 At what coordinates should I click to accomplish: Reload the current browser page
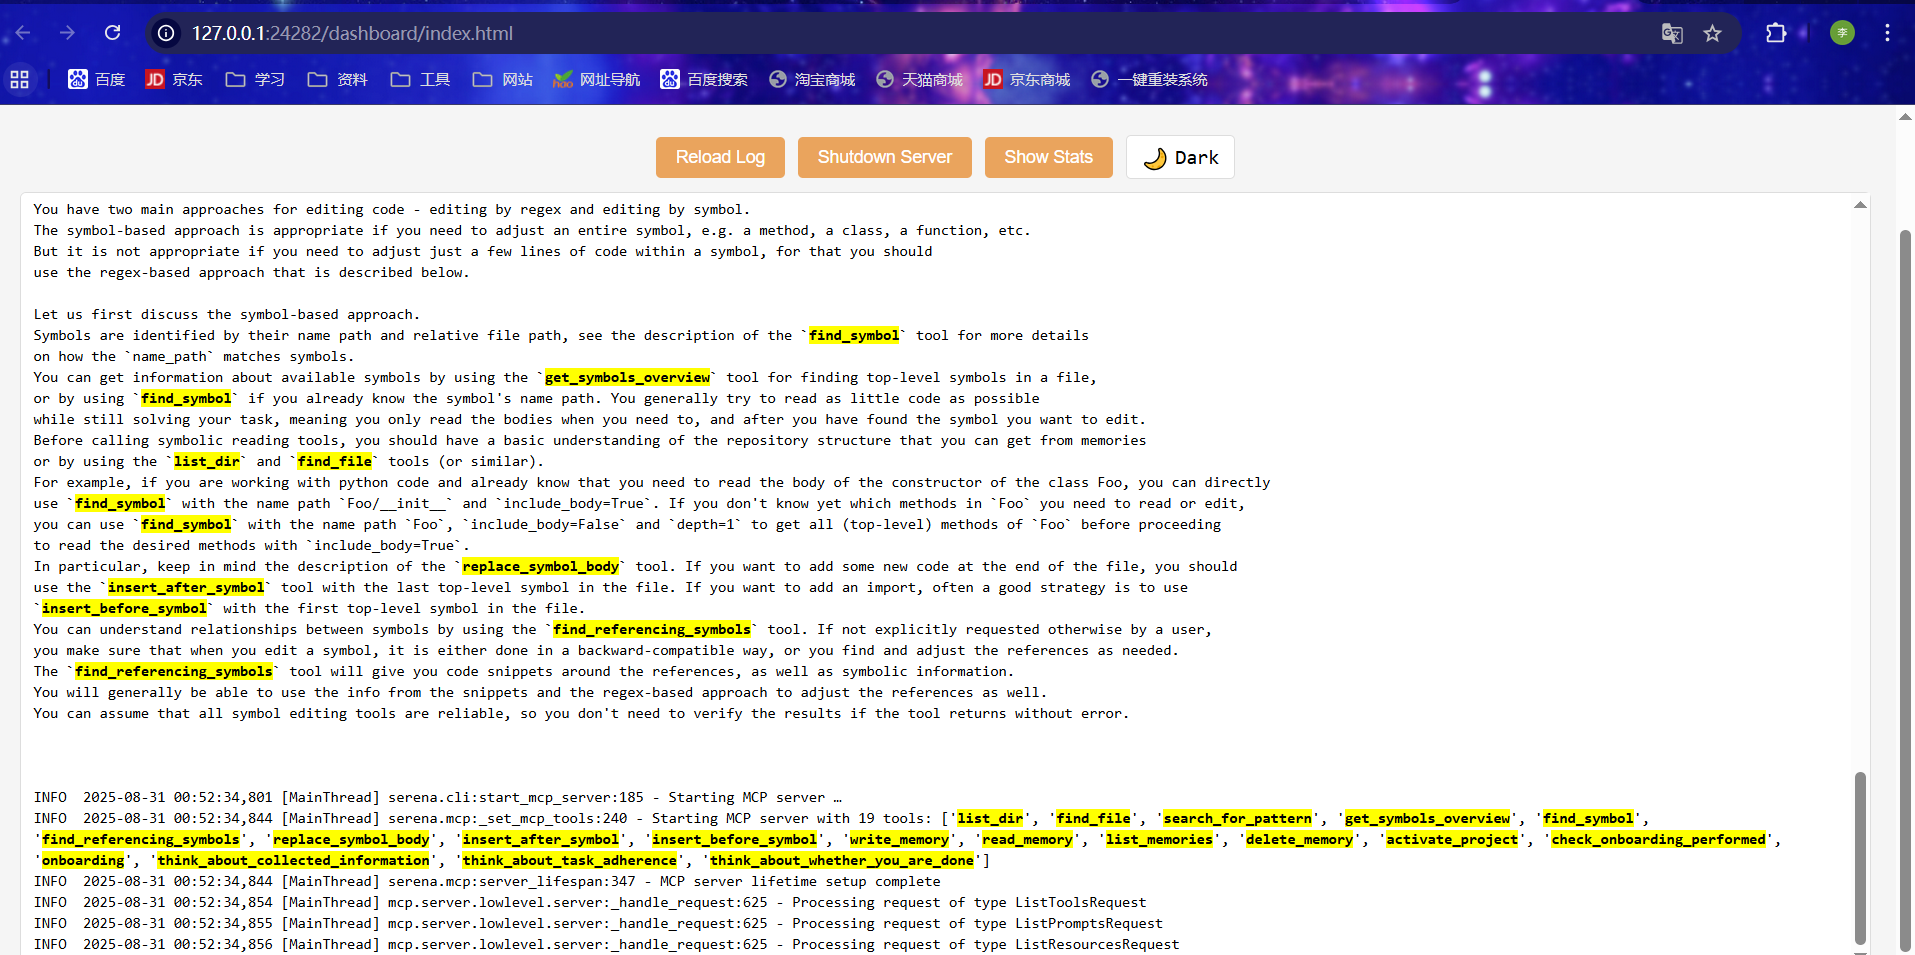coord(112,33)
